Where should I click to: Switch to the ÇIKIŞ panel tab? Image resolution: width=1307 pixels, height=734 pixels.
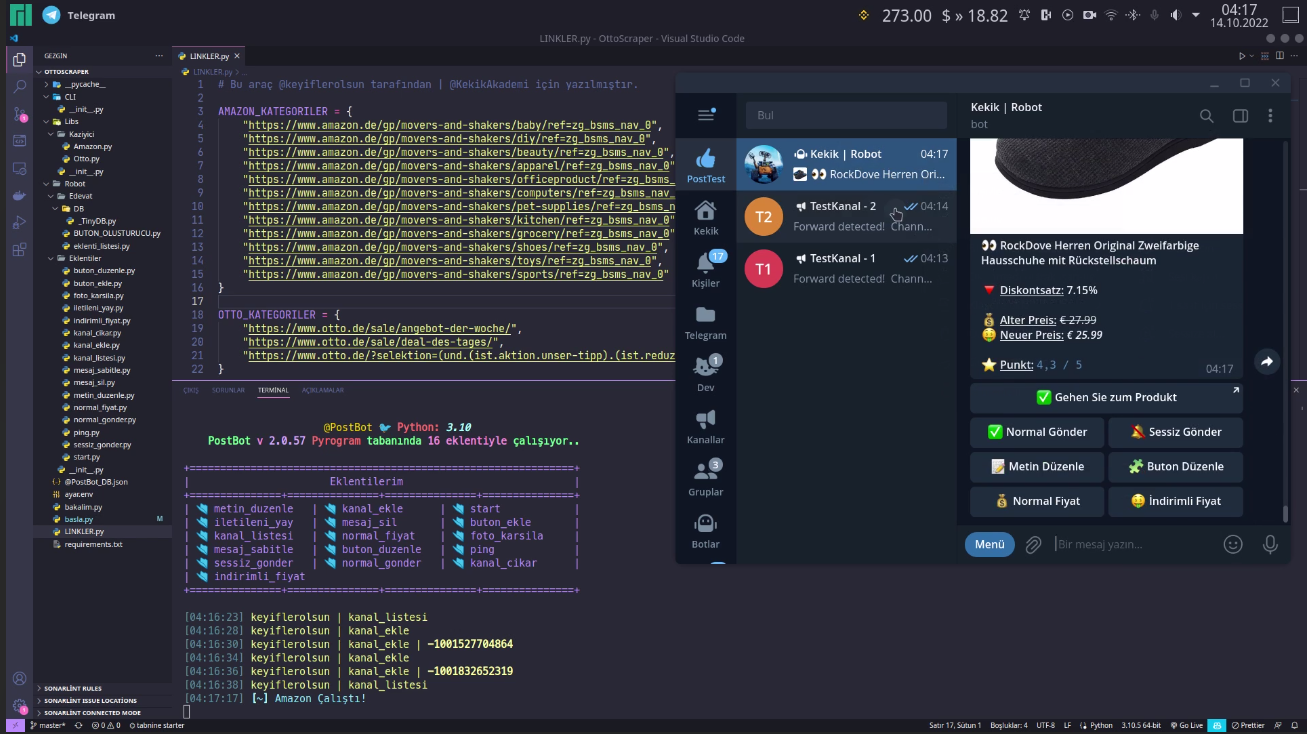point(190,390)
